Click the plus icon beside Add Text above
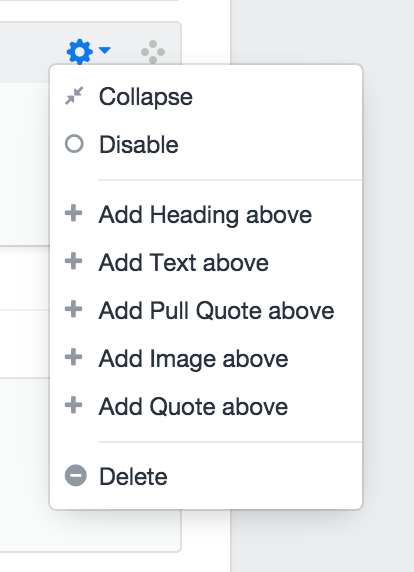The height and width of the screenshot is (572, 414). (73, 261)
